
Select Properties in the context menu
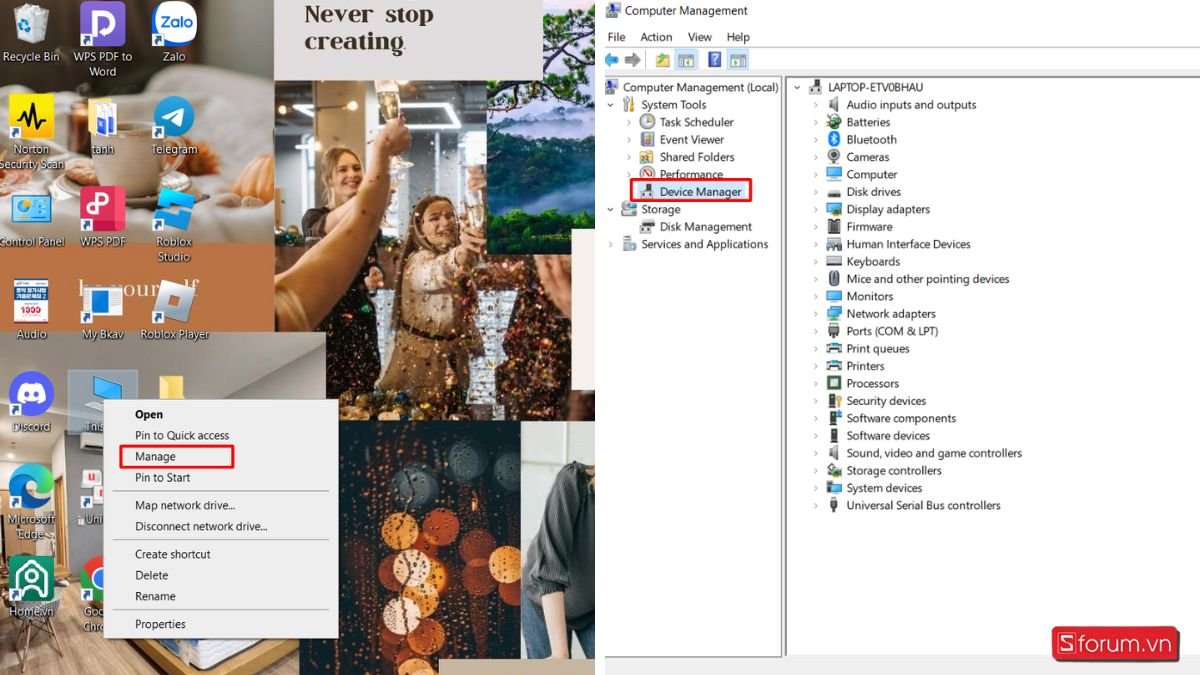[x=160, y=623]
